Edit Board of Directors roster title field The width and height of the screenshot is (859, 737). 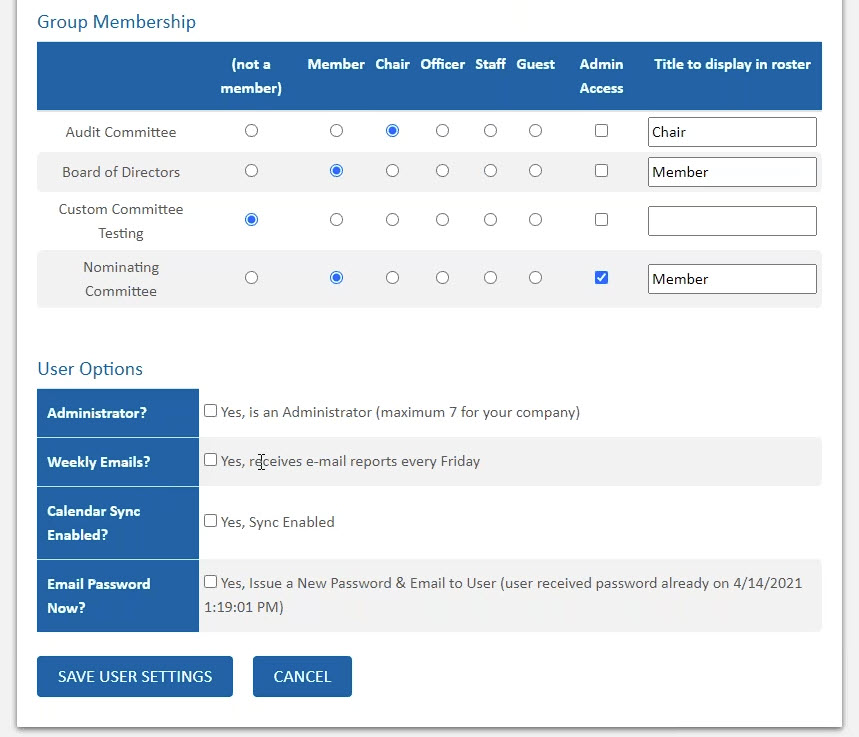pyautogui.click(x=732, y=172)
